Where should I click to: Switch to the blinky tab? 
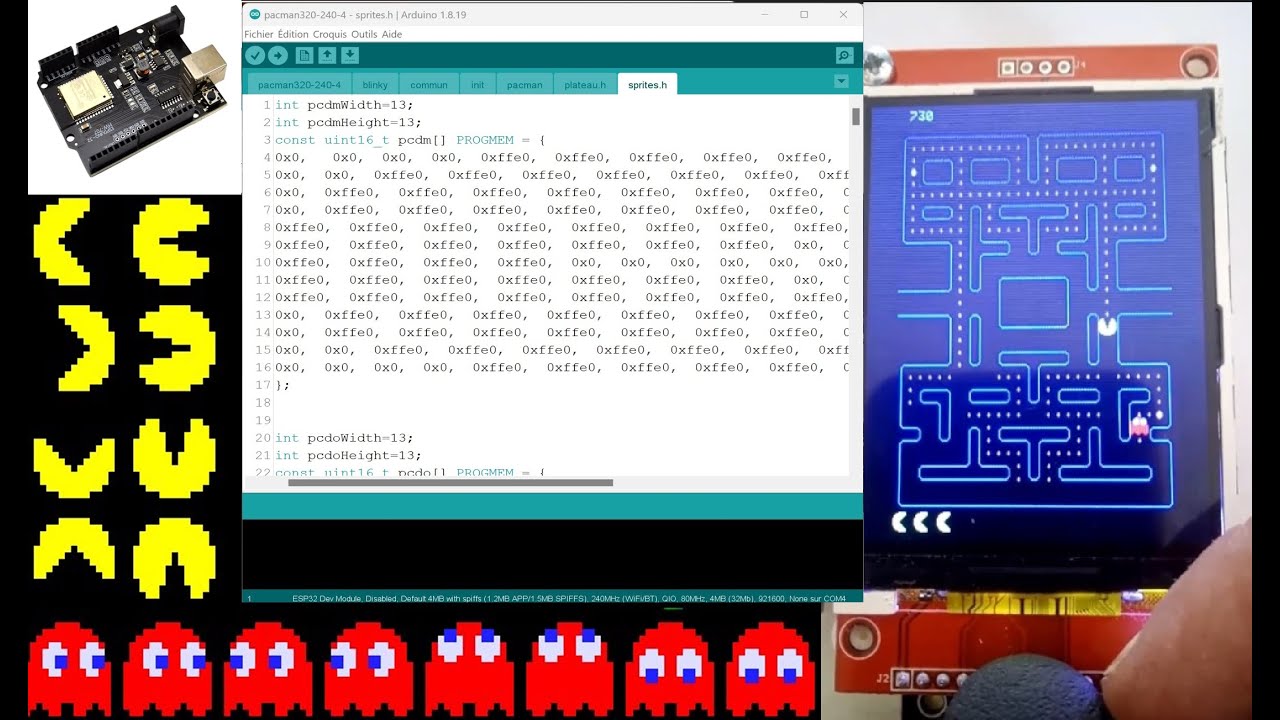tap(375, 85)
